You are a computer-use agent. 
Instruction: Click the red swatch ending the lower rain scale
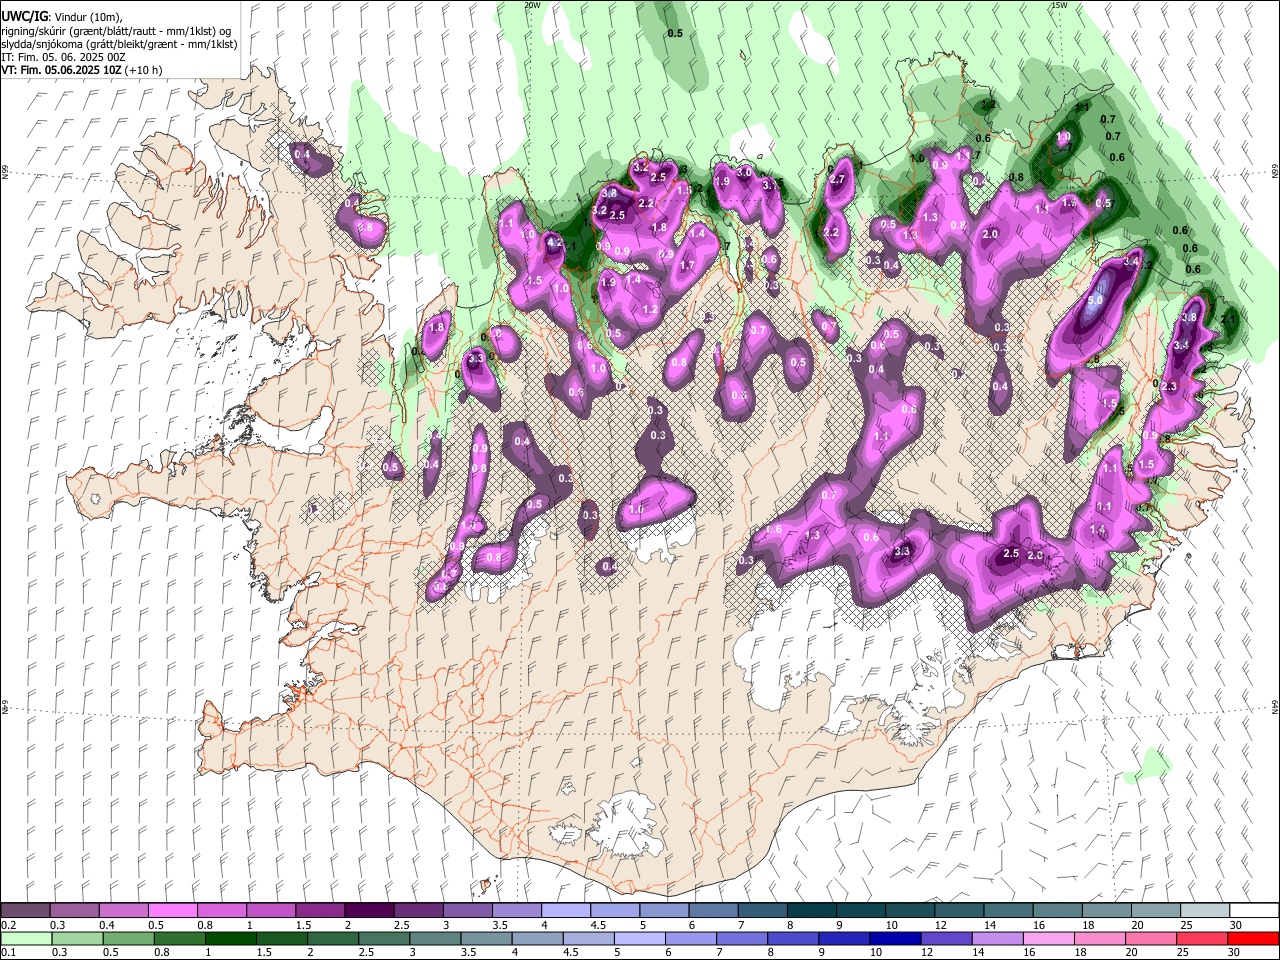1254,938
